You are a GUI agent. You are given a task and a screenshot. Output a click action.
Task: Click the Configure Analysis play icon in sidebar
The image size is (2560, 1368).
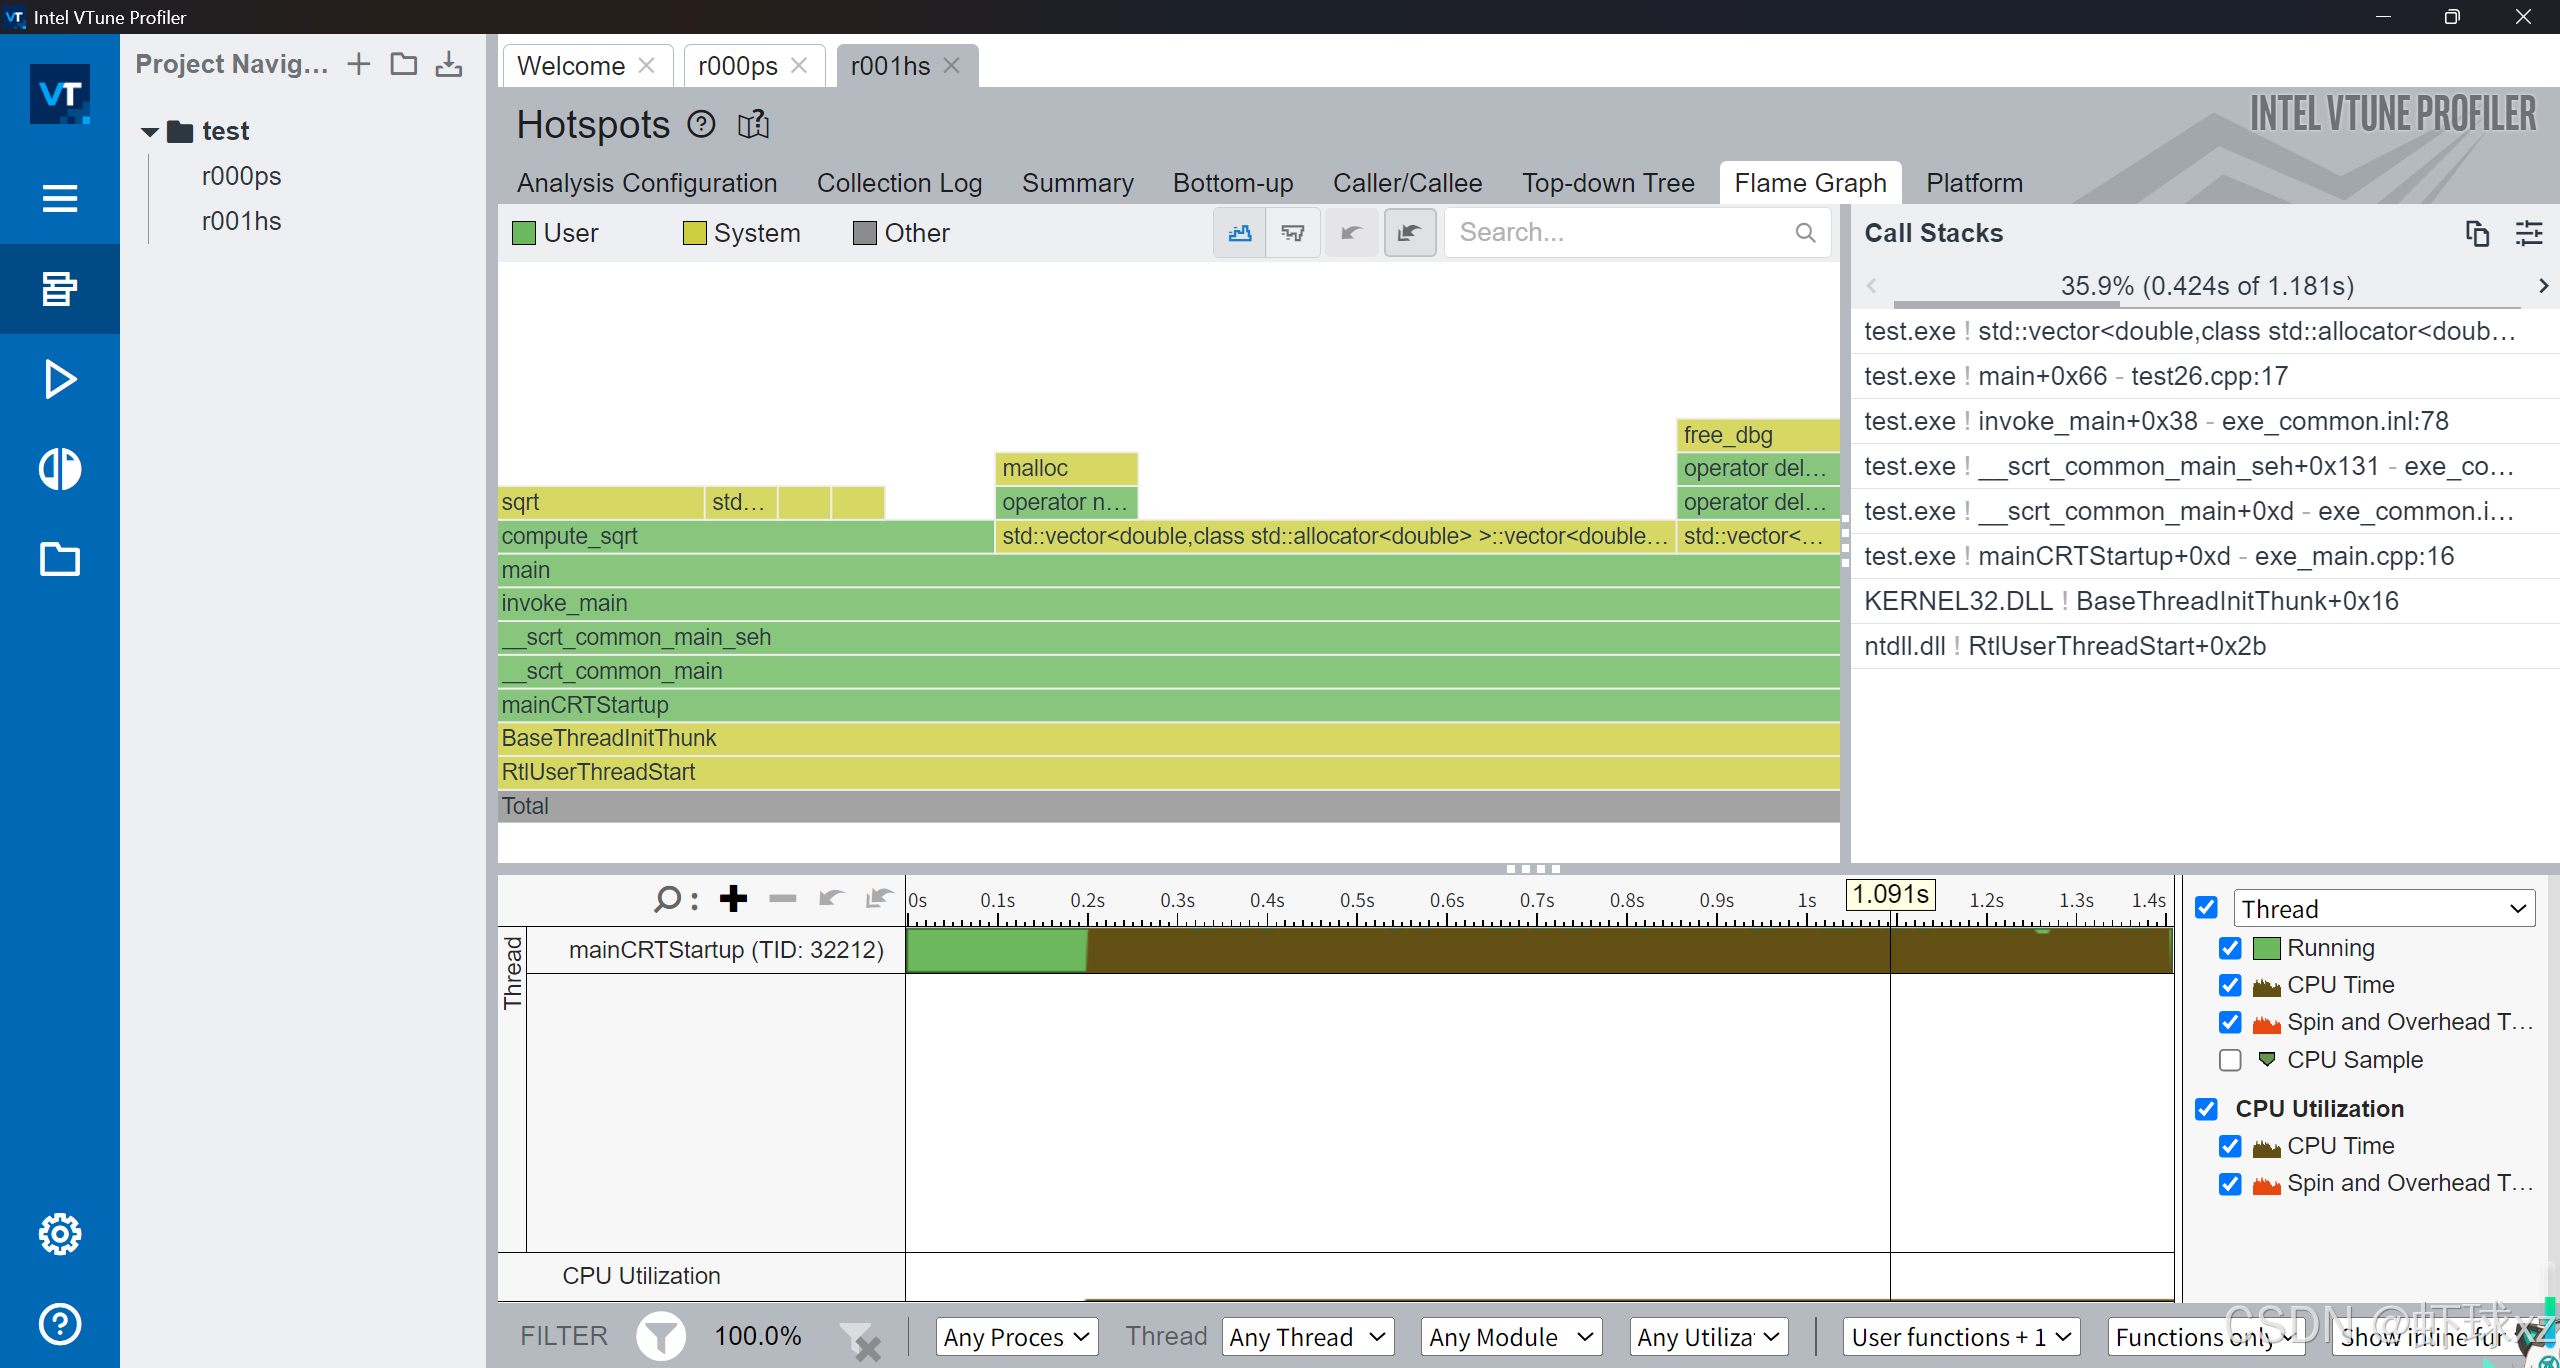pyautogui.click(x=60, y=379)
